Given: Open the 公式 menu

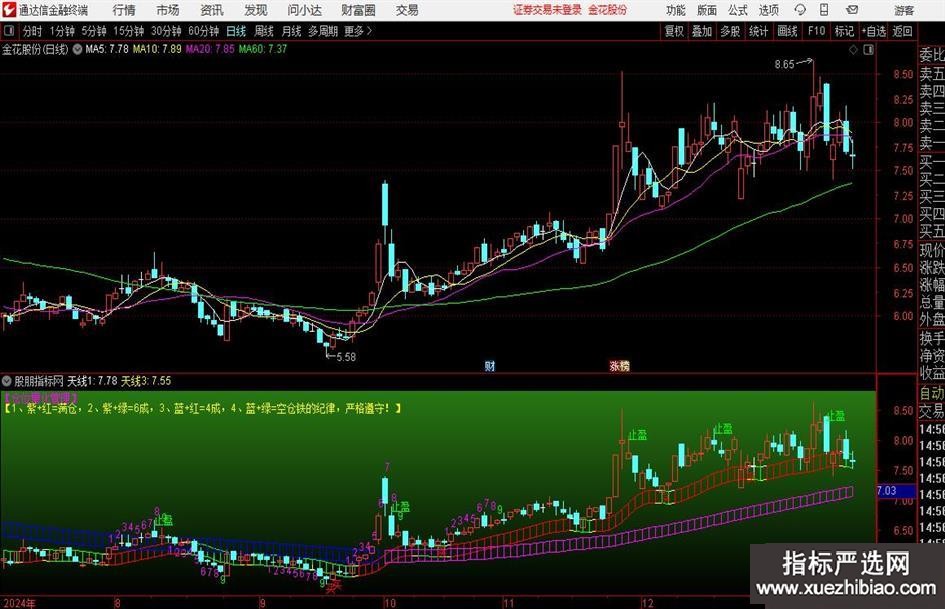Looking at the screenshot, I should 737,10.
